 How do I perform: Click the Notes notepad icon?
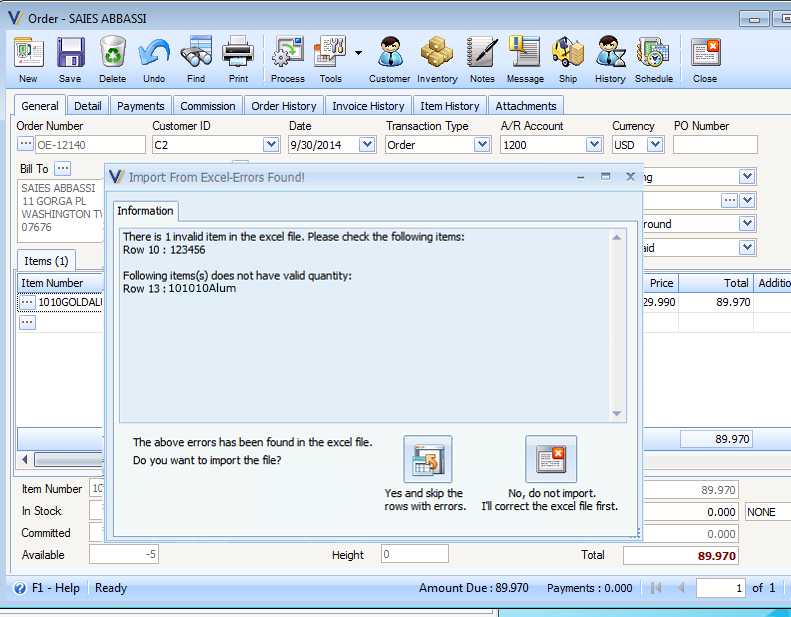[x=482, y=52]
